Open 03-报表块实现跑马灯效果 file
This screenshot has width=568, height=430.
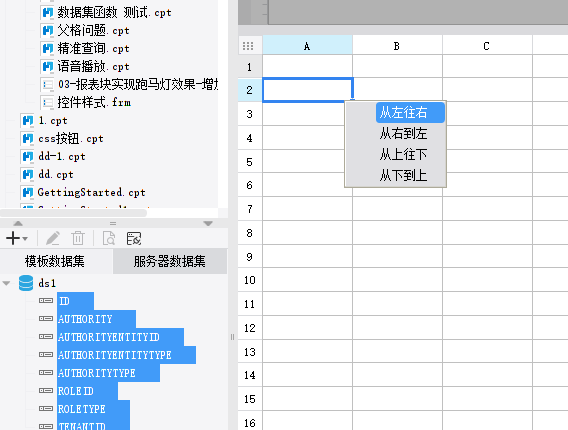tap(138, 84)
